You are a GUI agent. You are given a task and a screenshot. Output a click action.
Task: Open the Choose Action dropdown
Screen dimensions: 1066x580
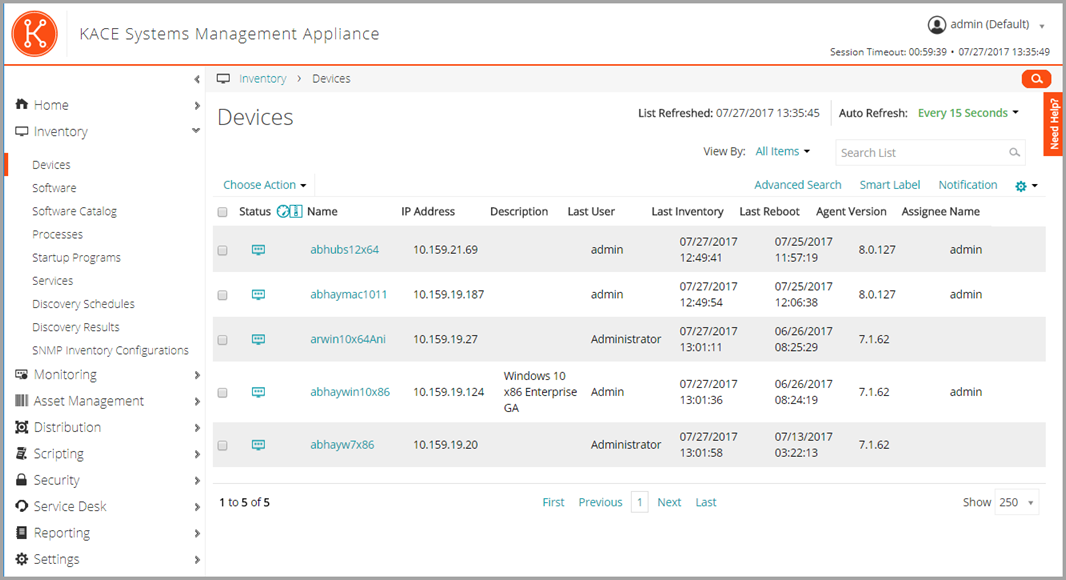tap(264, 185)
